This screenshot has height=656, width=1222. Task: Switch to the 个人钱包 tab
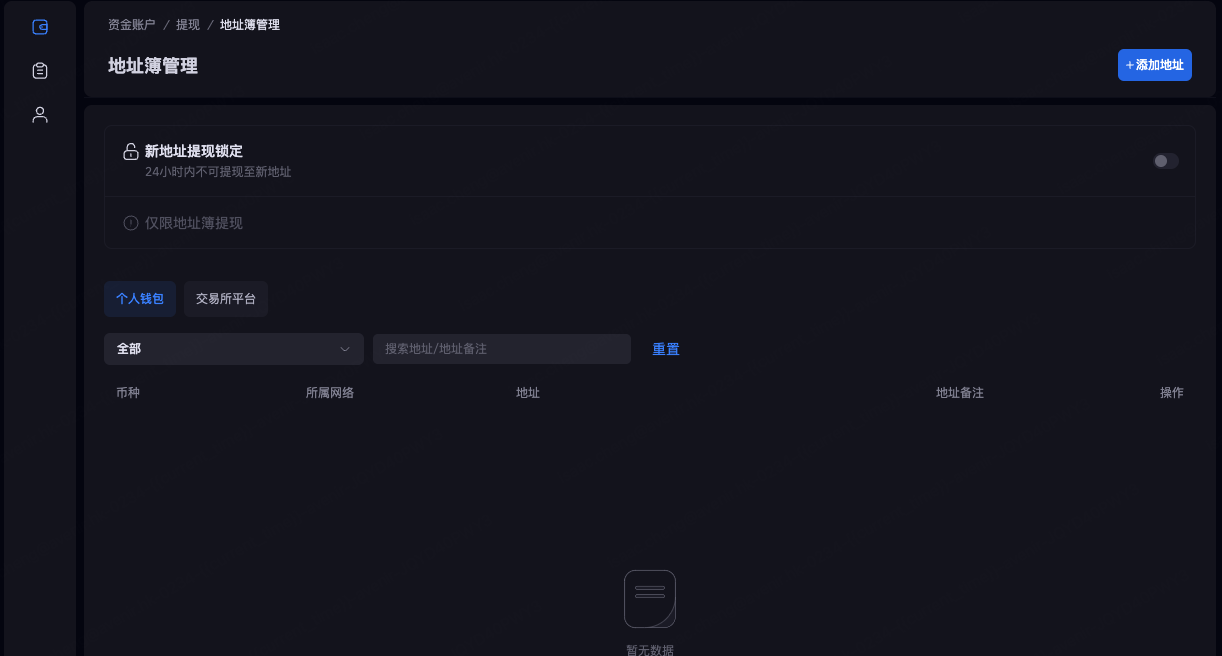tap(140, 299)
